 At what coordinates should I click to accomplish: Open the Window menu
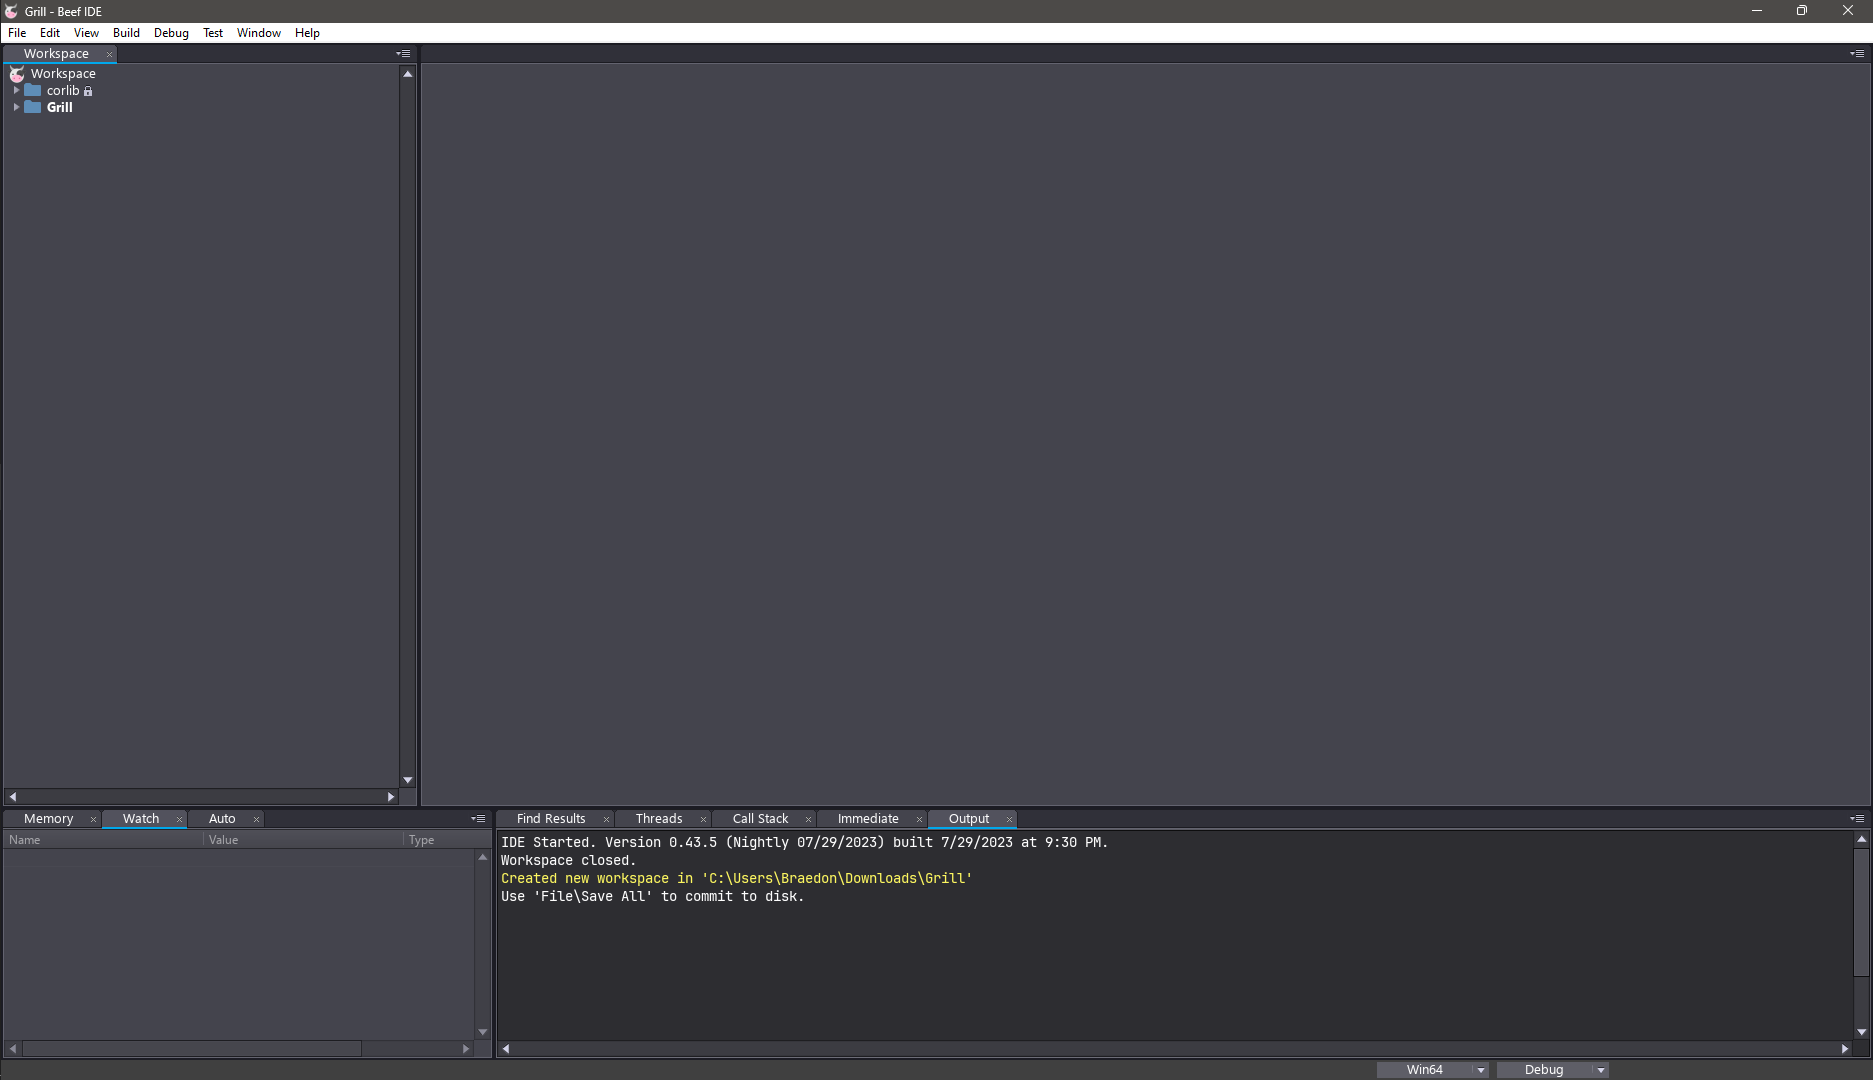(x=259, y=33)
